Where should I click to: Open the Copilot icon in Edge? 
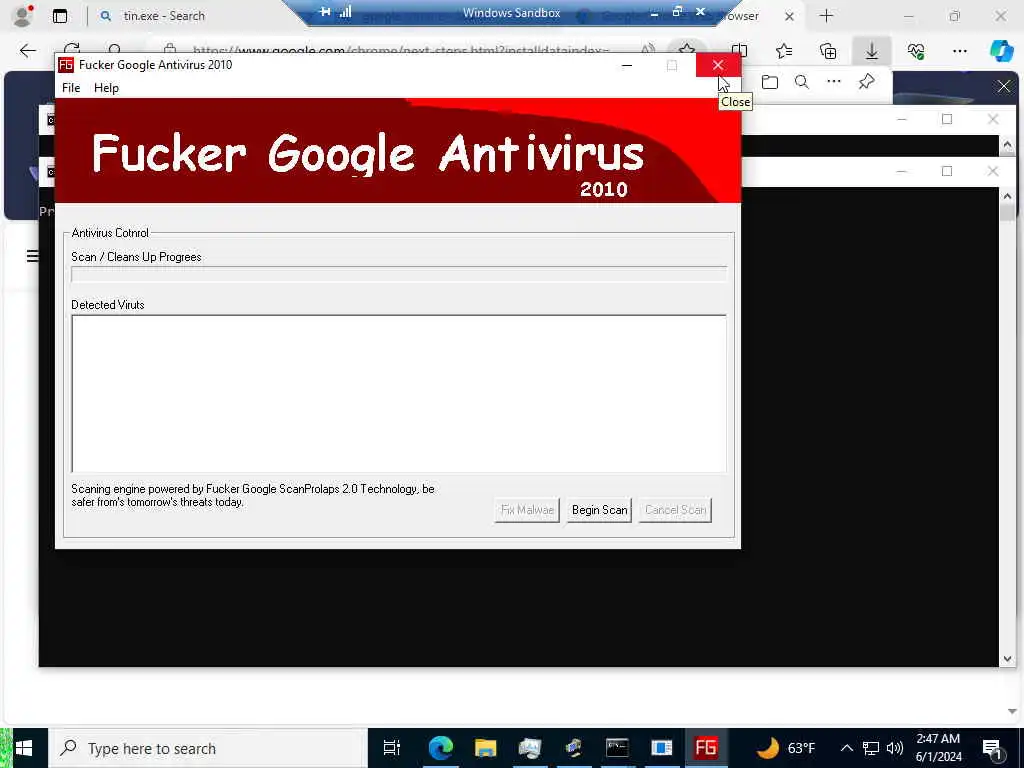[x=1001, y=51]
